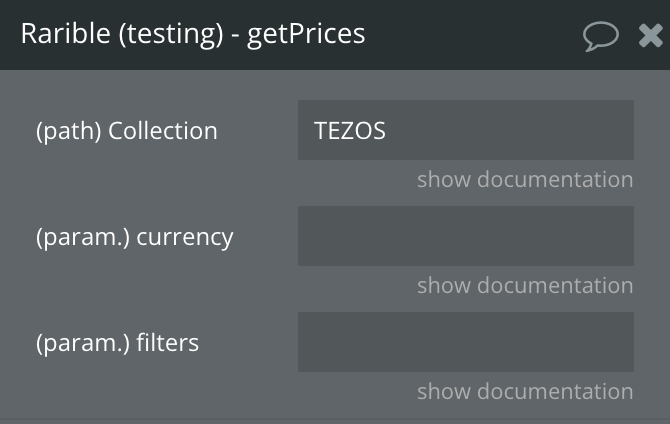Image resolution: width=670 pixels, height=424 pixels.
Task: Close the getPrices panel with X
Action: [650, 35]
